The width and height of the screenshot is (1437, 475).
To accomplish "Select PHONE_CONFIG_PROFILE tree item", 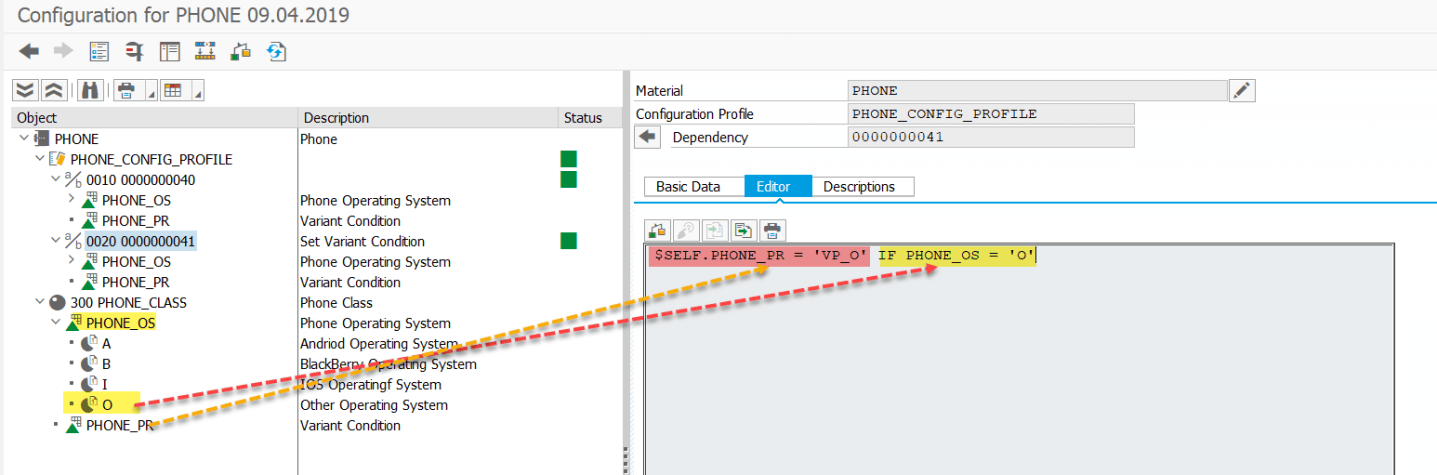I will click(x=151, y=159).
